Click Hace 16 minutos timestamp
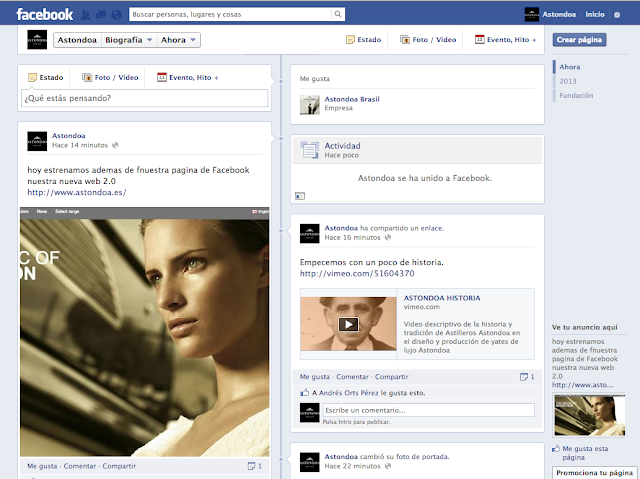 [352, 237]
